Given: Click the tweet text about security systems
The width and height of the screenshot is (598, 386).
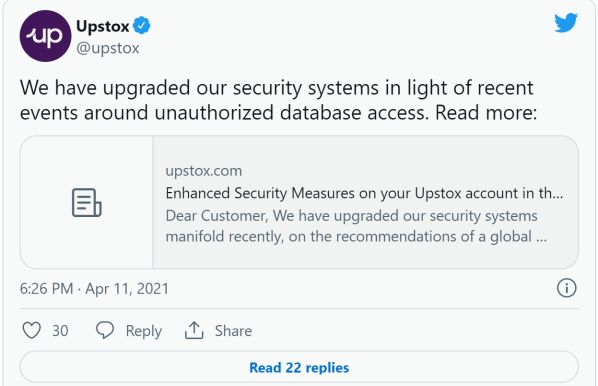Looking at the screenshot, I should coord(278,100).
